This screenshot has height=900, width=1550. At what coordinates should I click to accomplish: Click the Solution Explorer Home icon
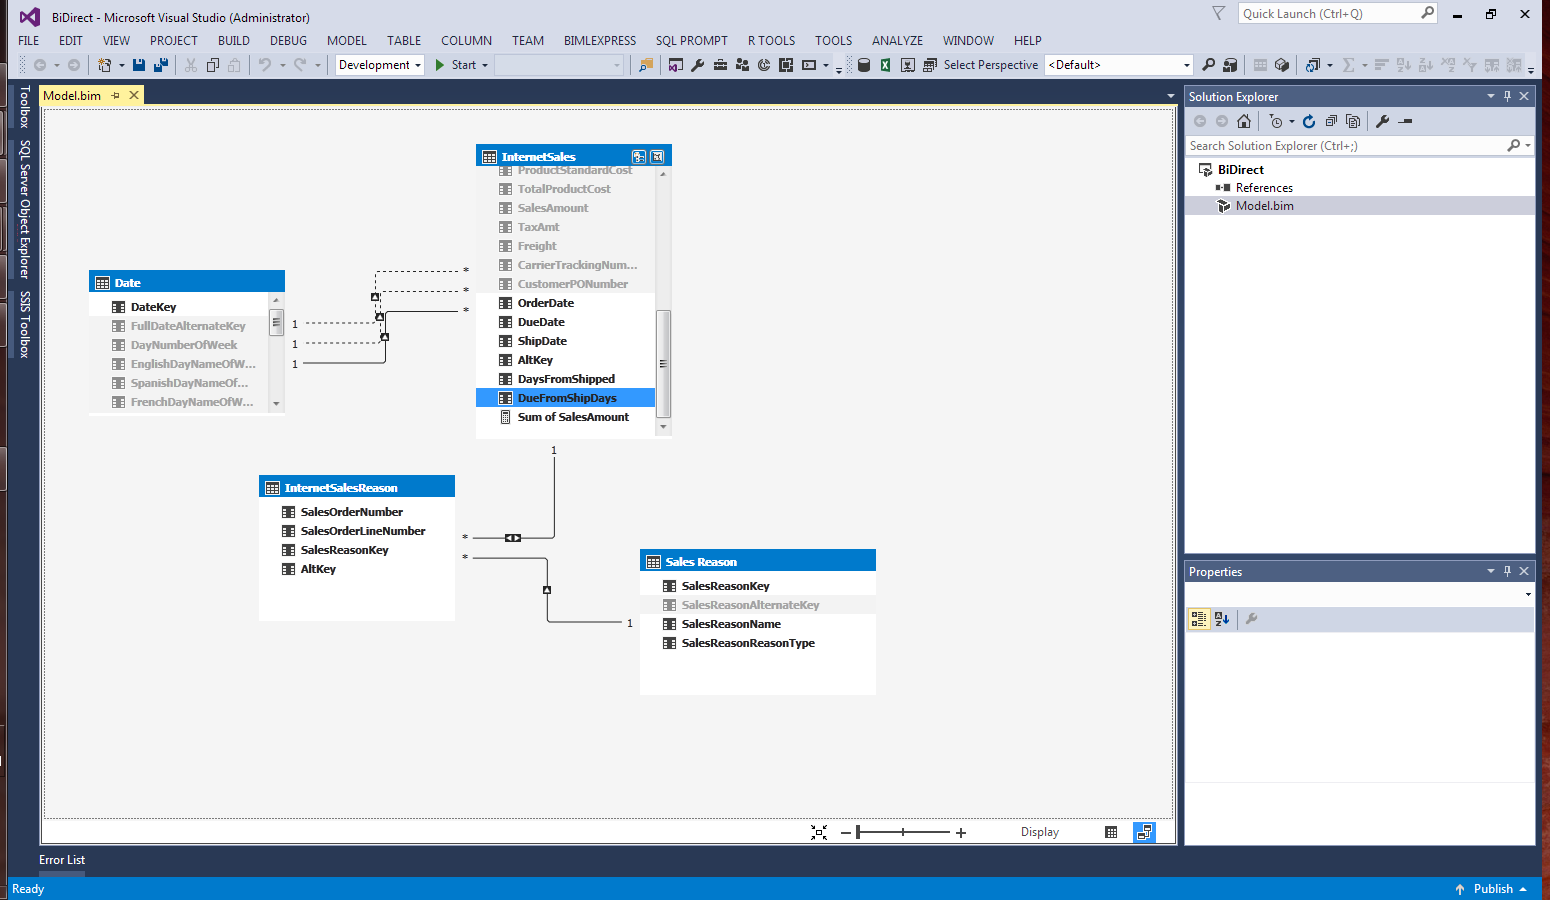click(x=1244, y=121)
